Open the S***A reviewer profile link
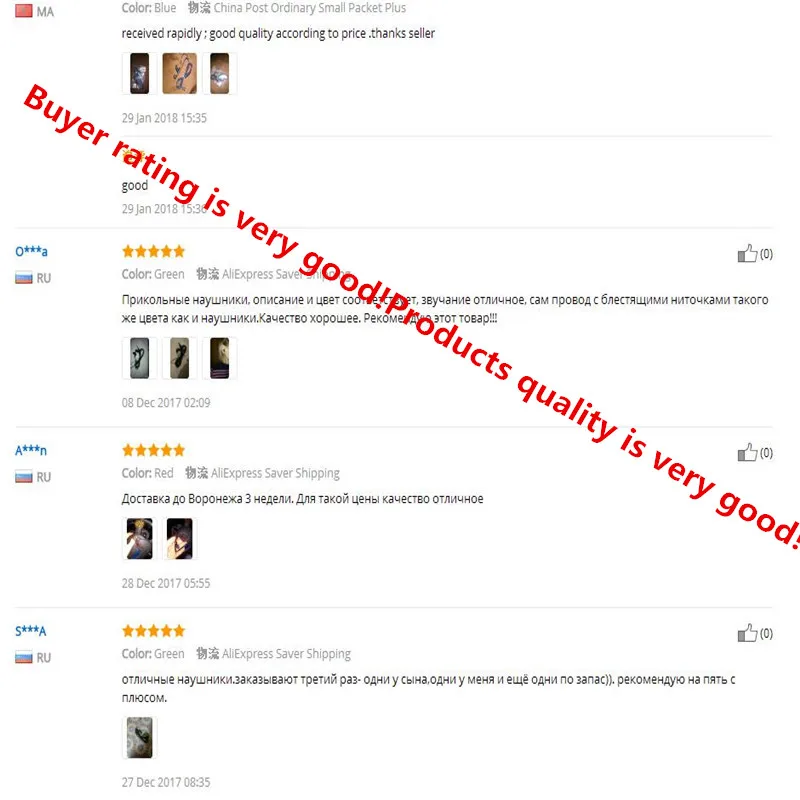This screenshot has height=800, width=800. point(31,631)
